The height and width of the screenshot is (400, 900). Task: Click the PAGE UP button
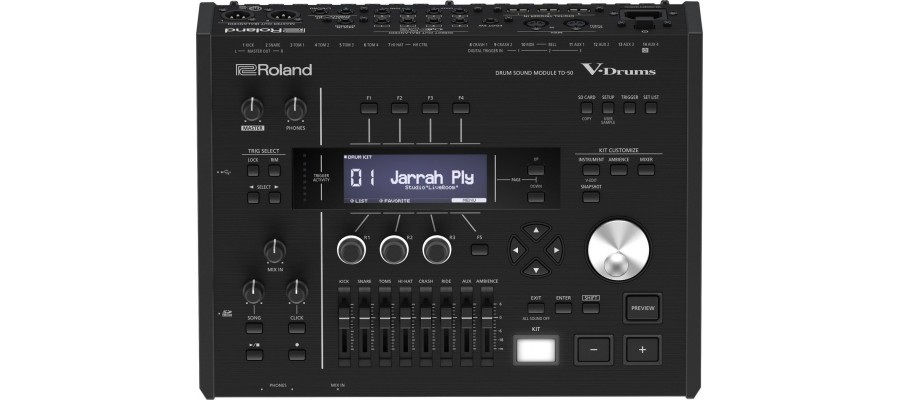[536, 170]
